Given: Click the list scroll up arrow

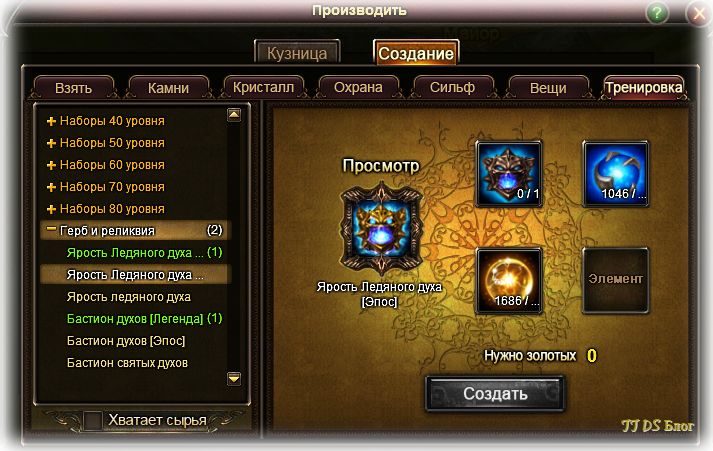Looking at the screenshot, I should [x=234, y=115].
